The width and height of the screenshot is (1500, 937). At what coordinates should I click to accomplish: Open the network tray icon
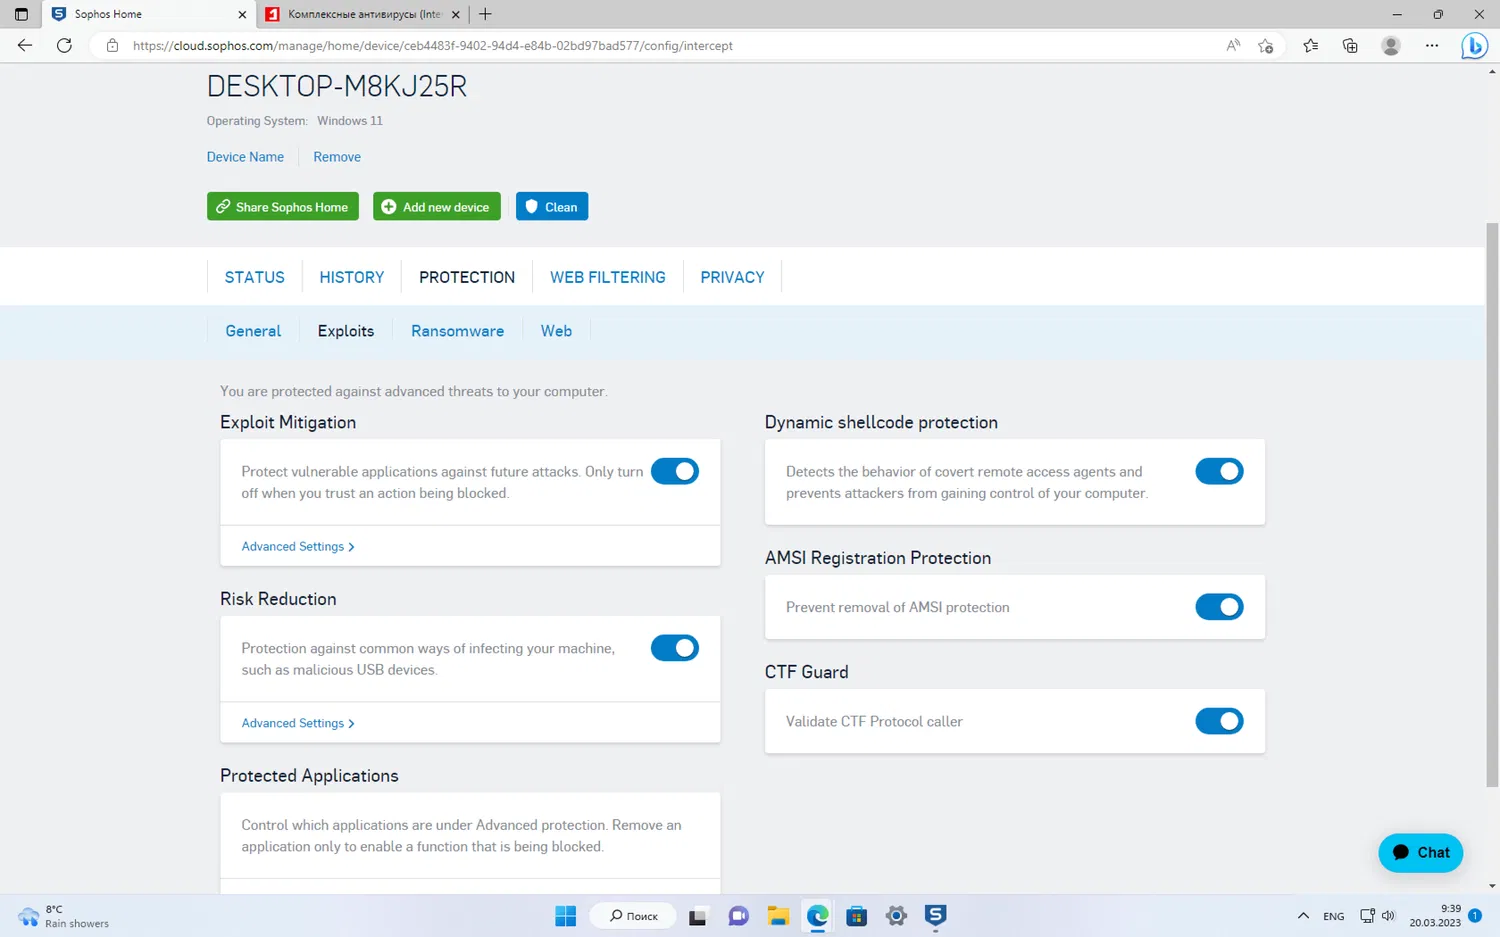tap(1367, 916)
